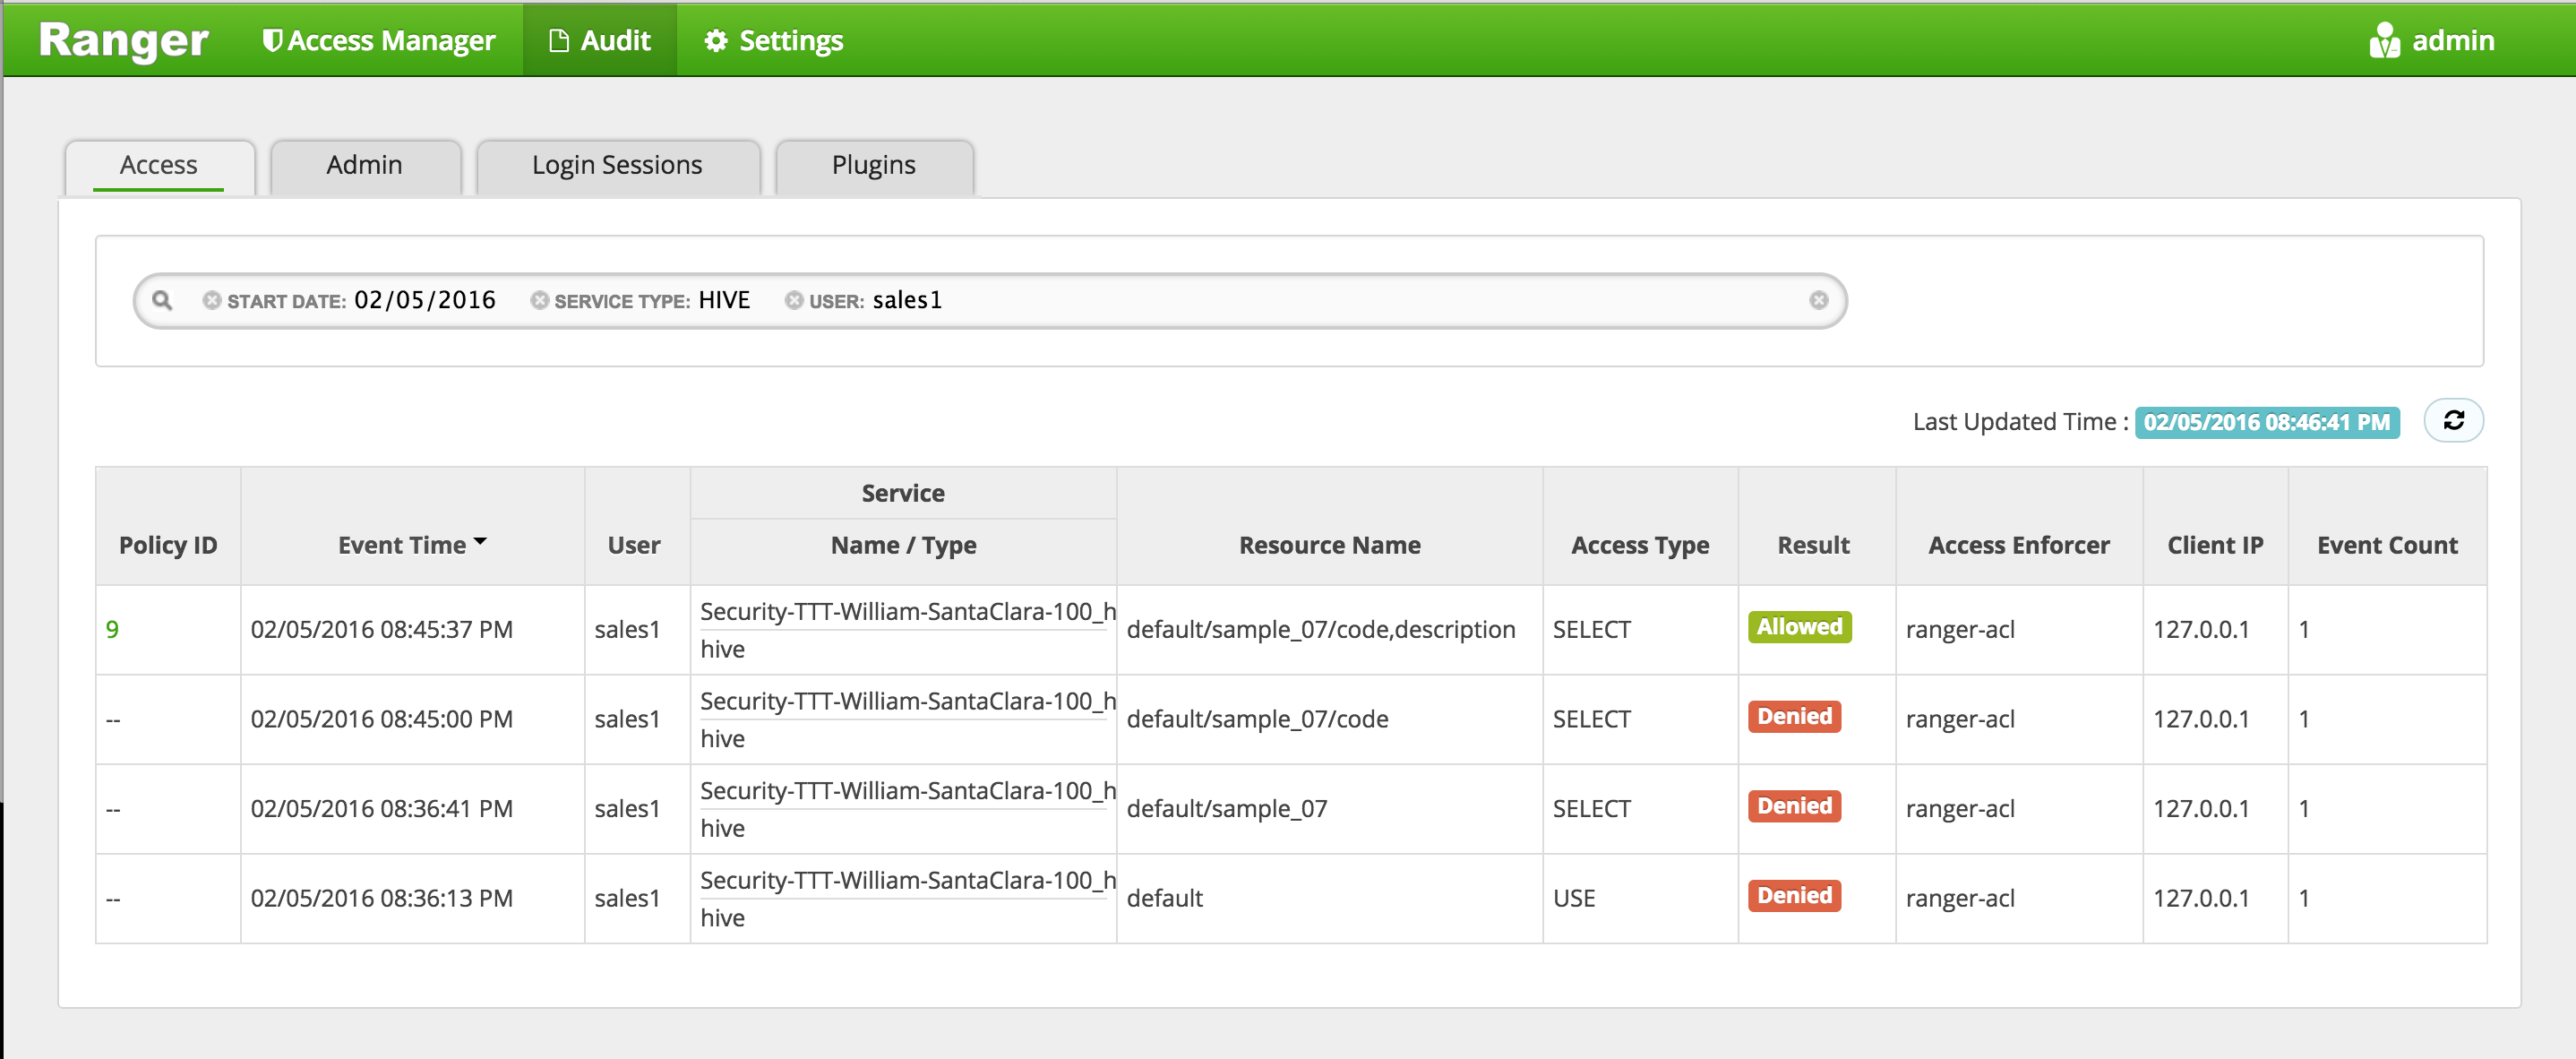Select the Access tab
Viewport: 2576px width, 1059px height.
tap(158, 165)
